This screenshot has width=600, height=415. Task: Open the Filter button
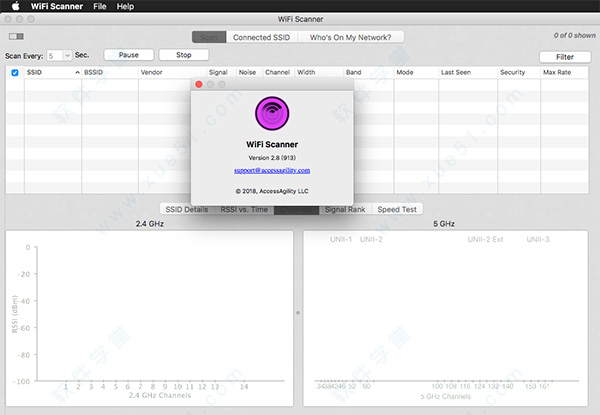pyautogui.click(x=565, y=57)
